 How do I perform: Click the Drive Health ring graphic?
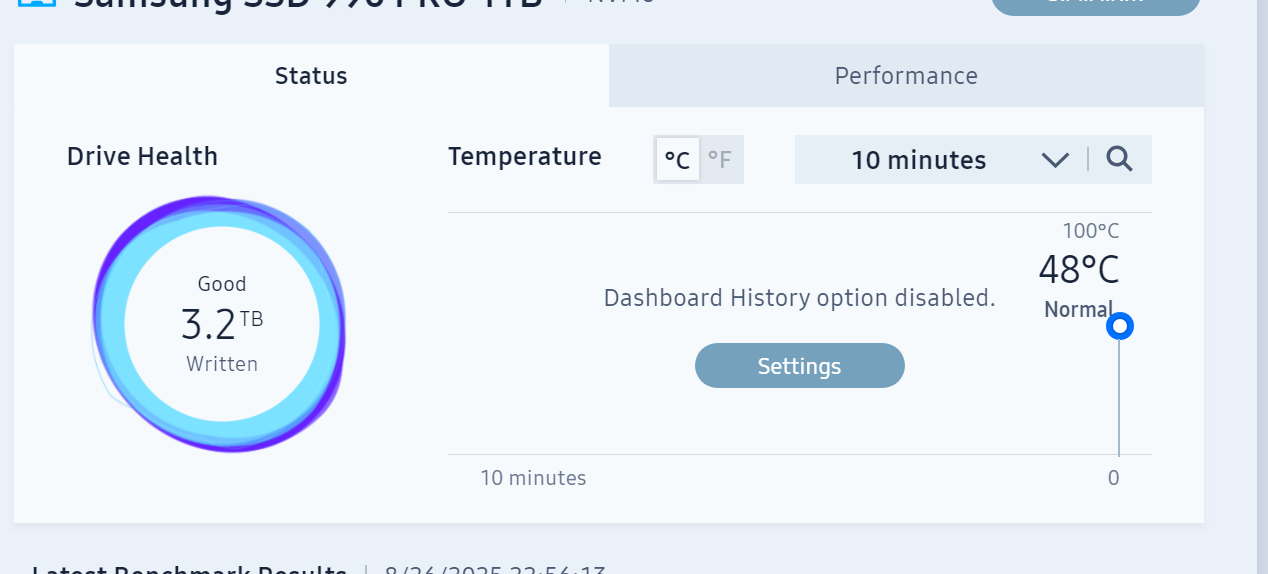pos(219,324)
